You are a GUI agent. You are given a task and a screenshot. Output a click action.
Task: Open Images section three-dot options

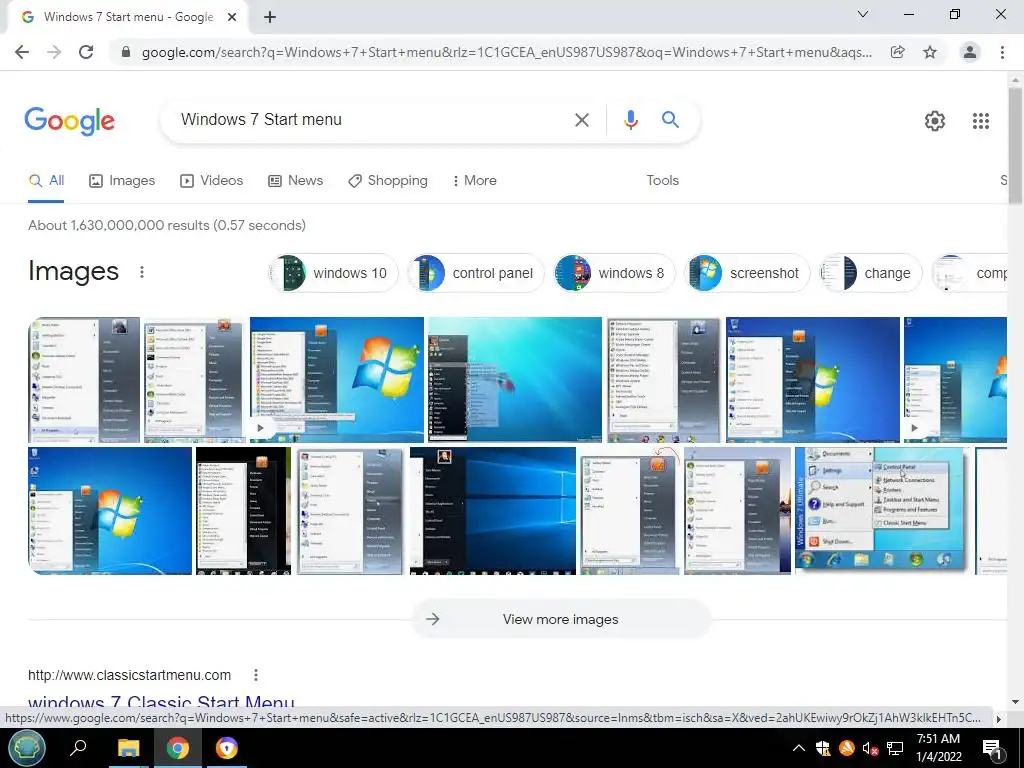click(142, 272)
